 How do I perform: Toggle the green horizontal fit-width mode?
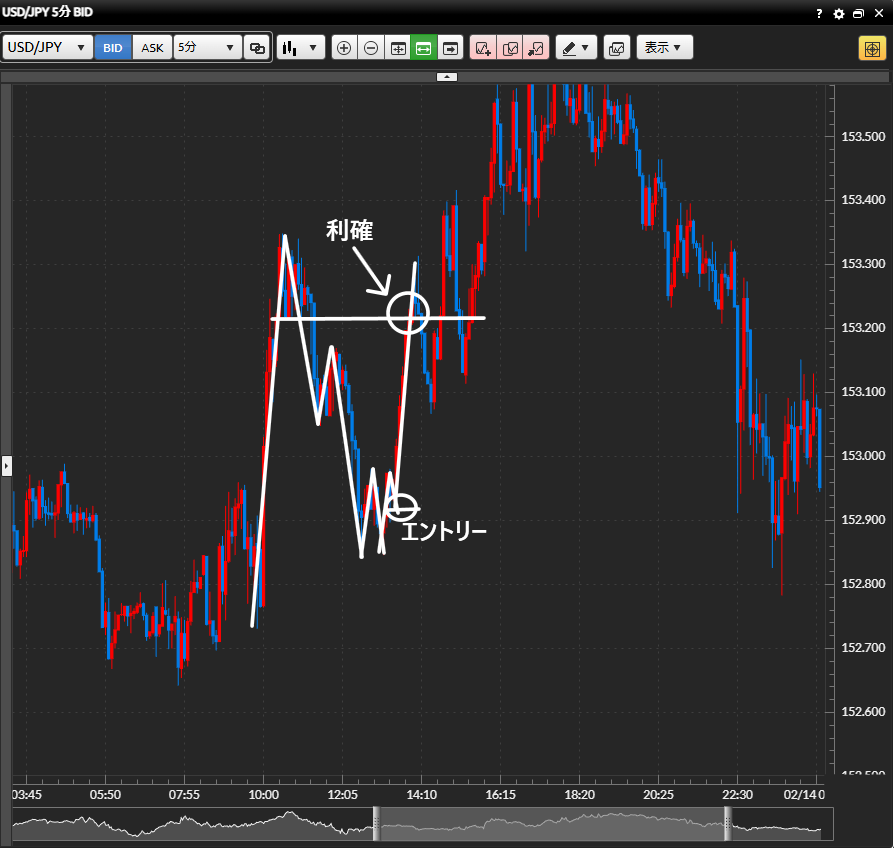click(423, 48)
